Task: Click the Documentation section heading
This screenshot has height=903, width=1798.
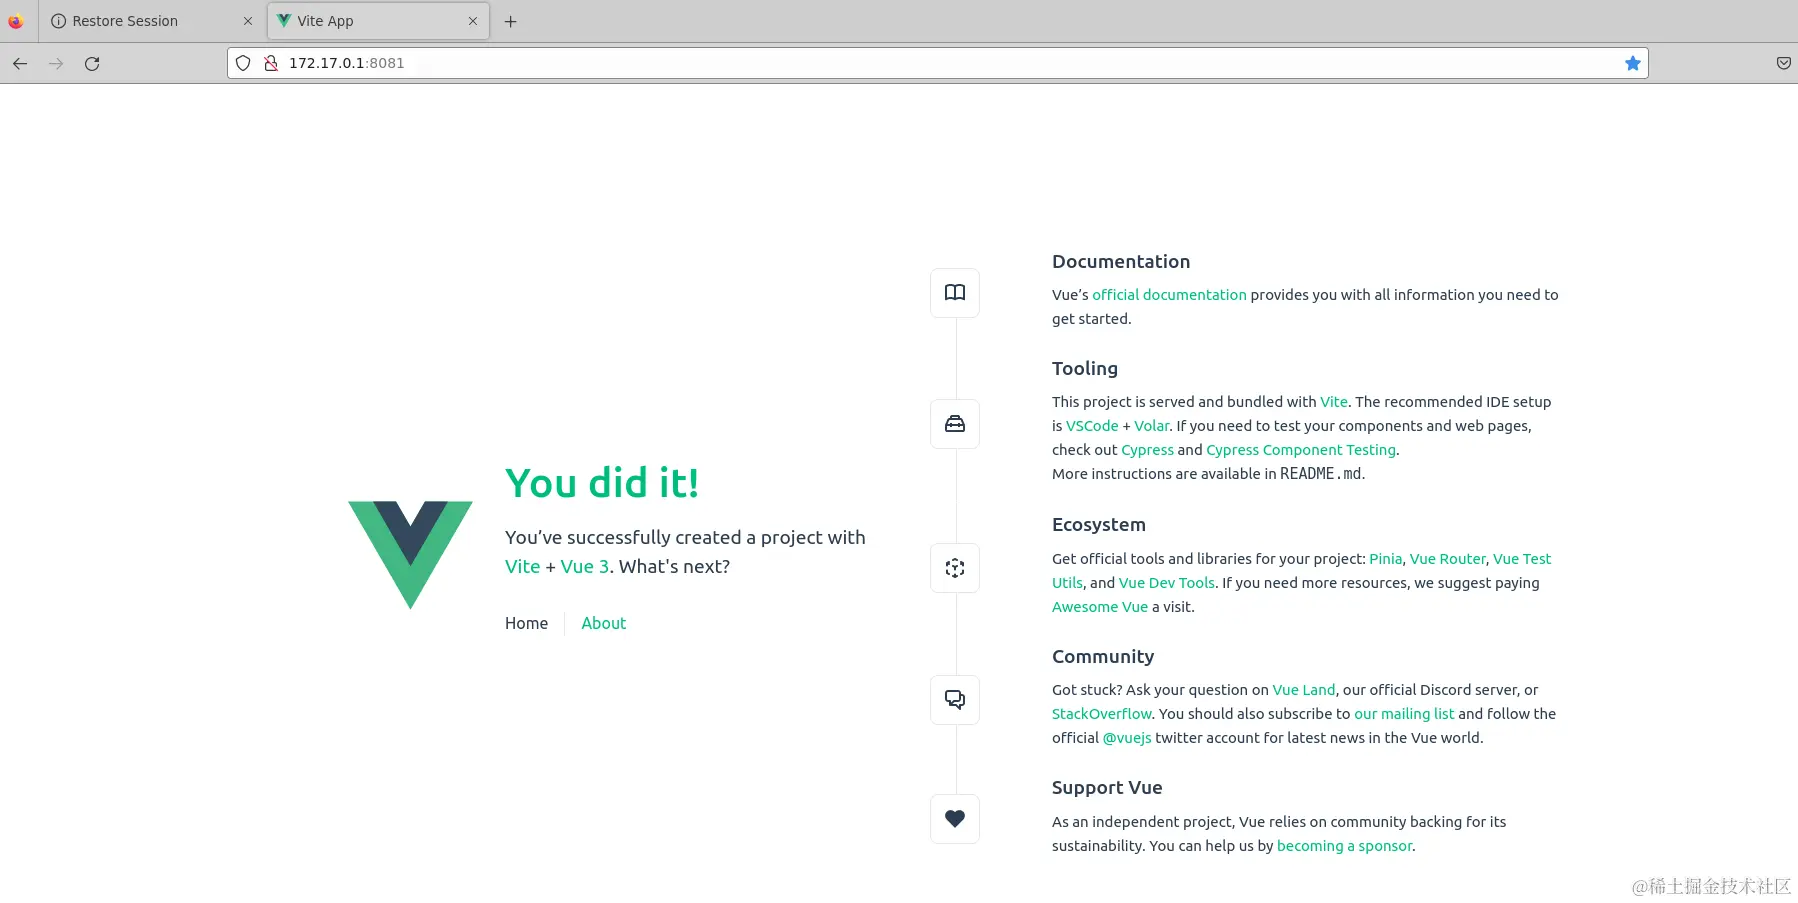Action: tap(1121, 262)
